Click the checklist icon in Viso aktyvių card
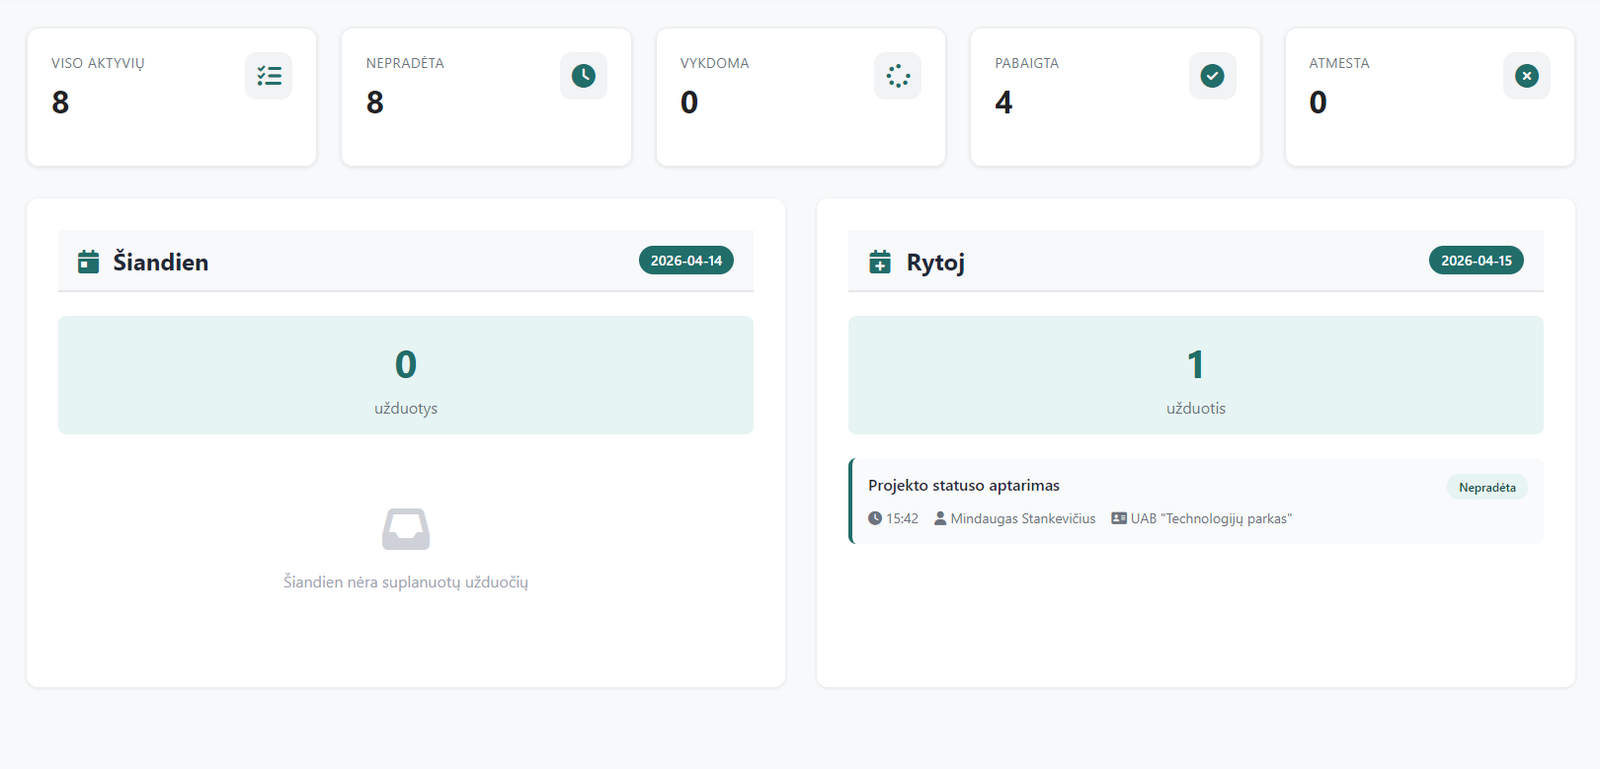The height and width of the screenshot is (769, 1600). pyautogui.click(x=268, y=76)
